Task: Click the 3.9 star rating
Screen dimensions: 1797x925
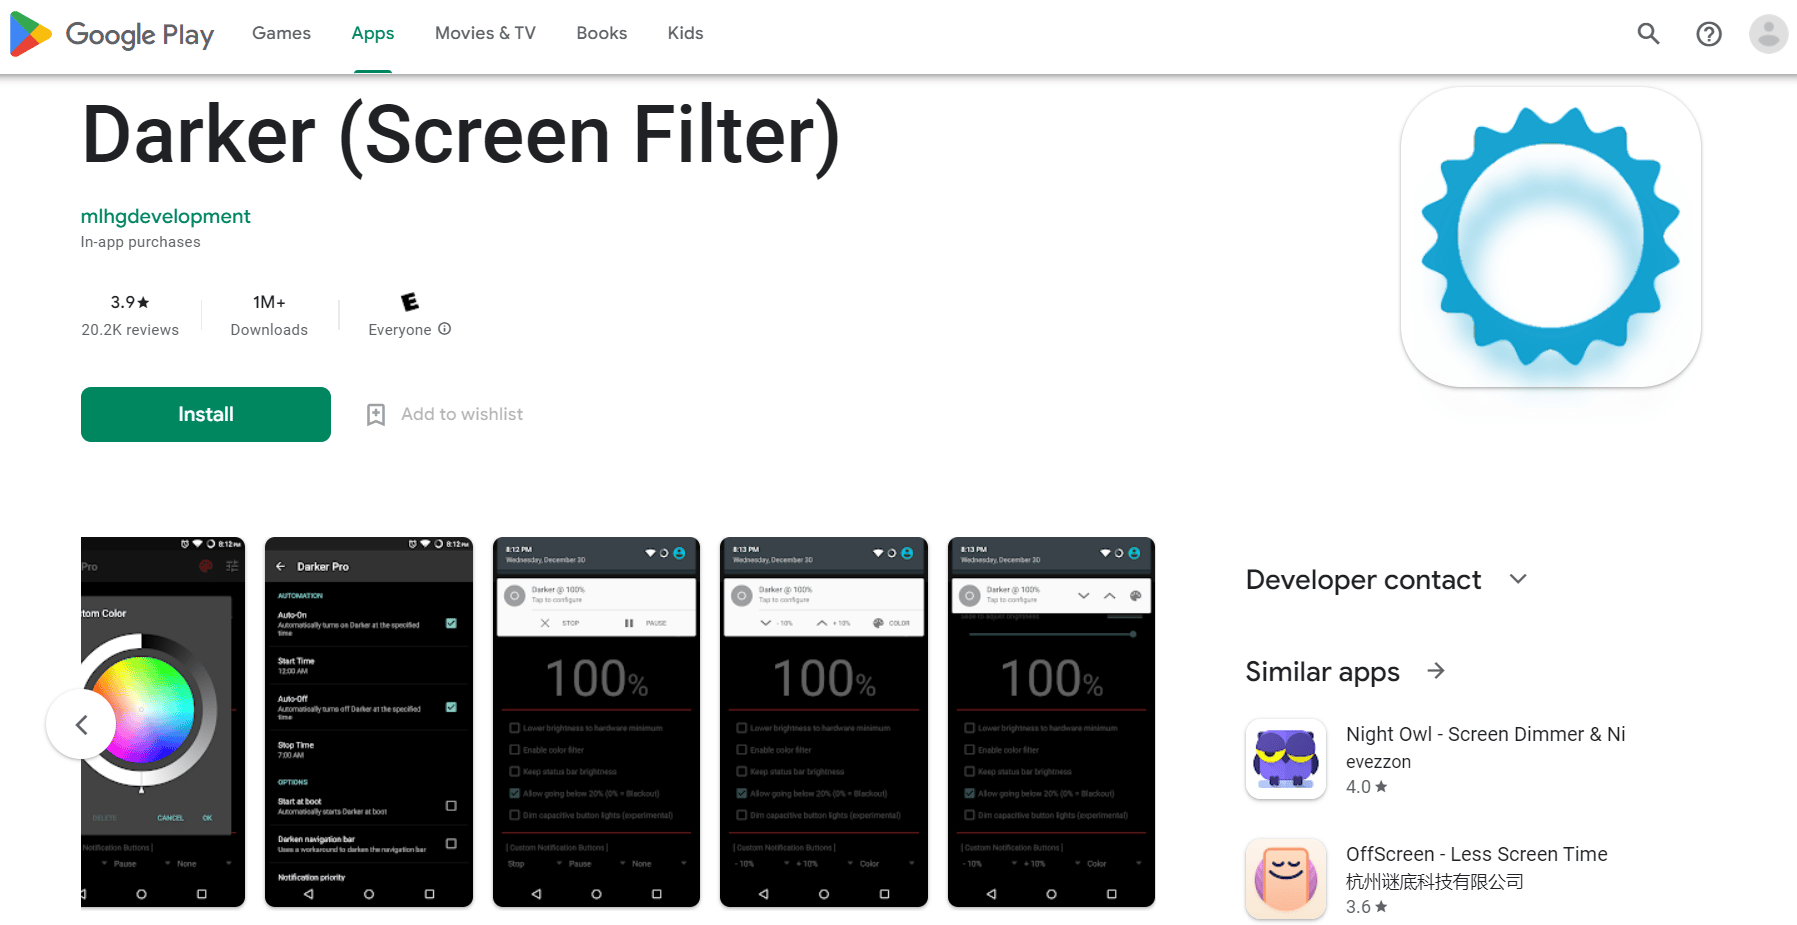Action: (x=130, y=302)
